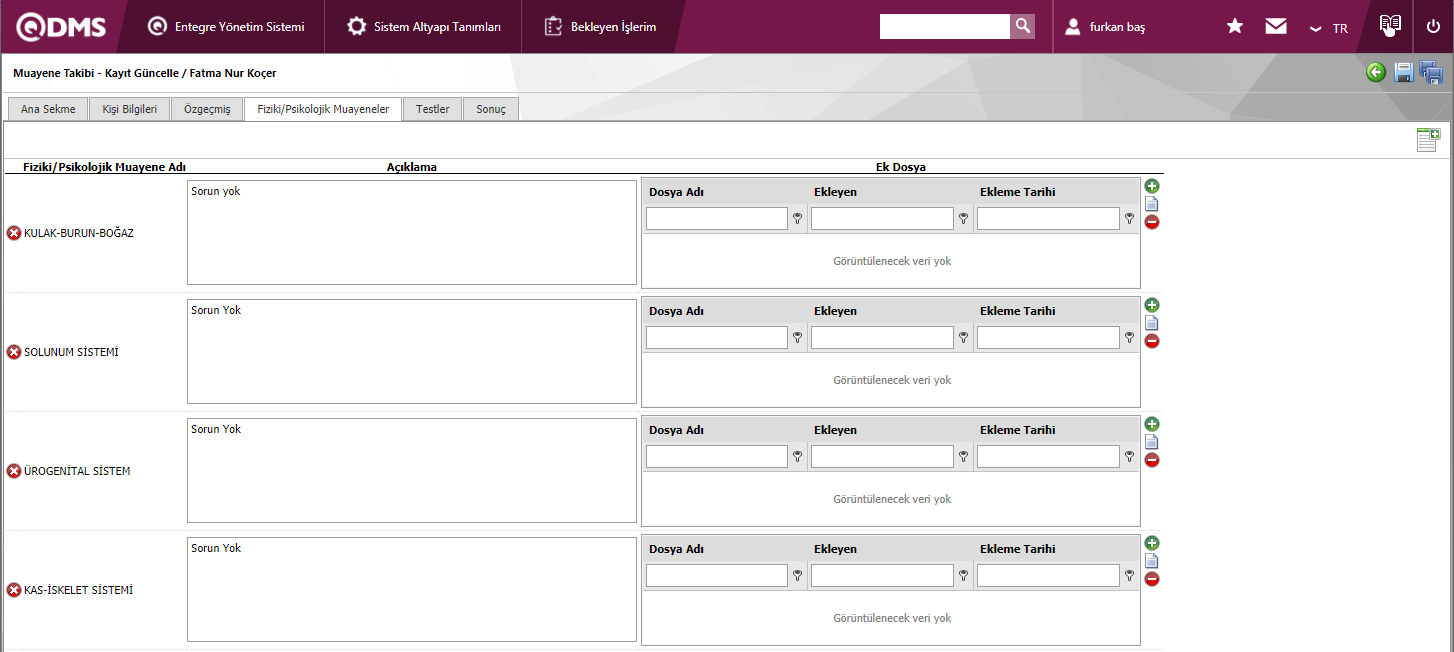The height and width of the screenshot is (652, 1454).
Task: Switch to the Testler tab
Action: 432,109
